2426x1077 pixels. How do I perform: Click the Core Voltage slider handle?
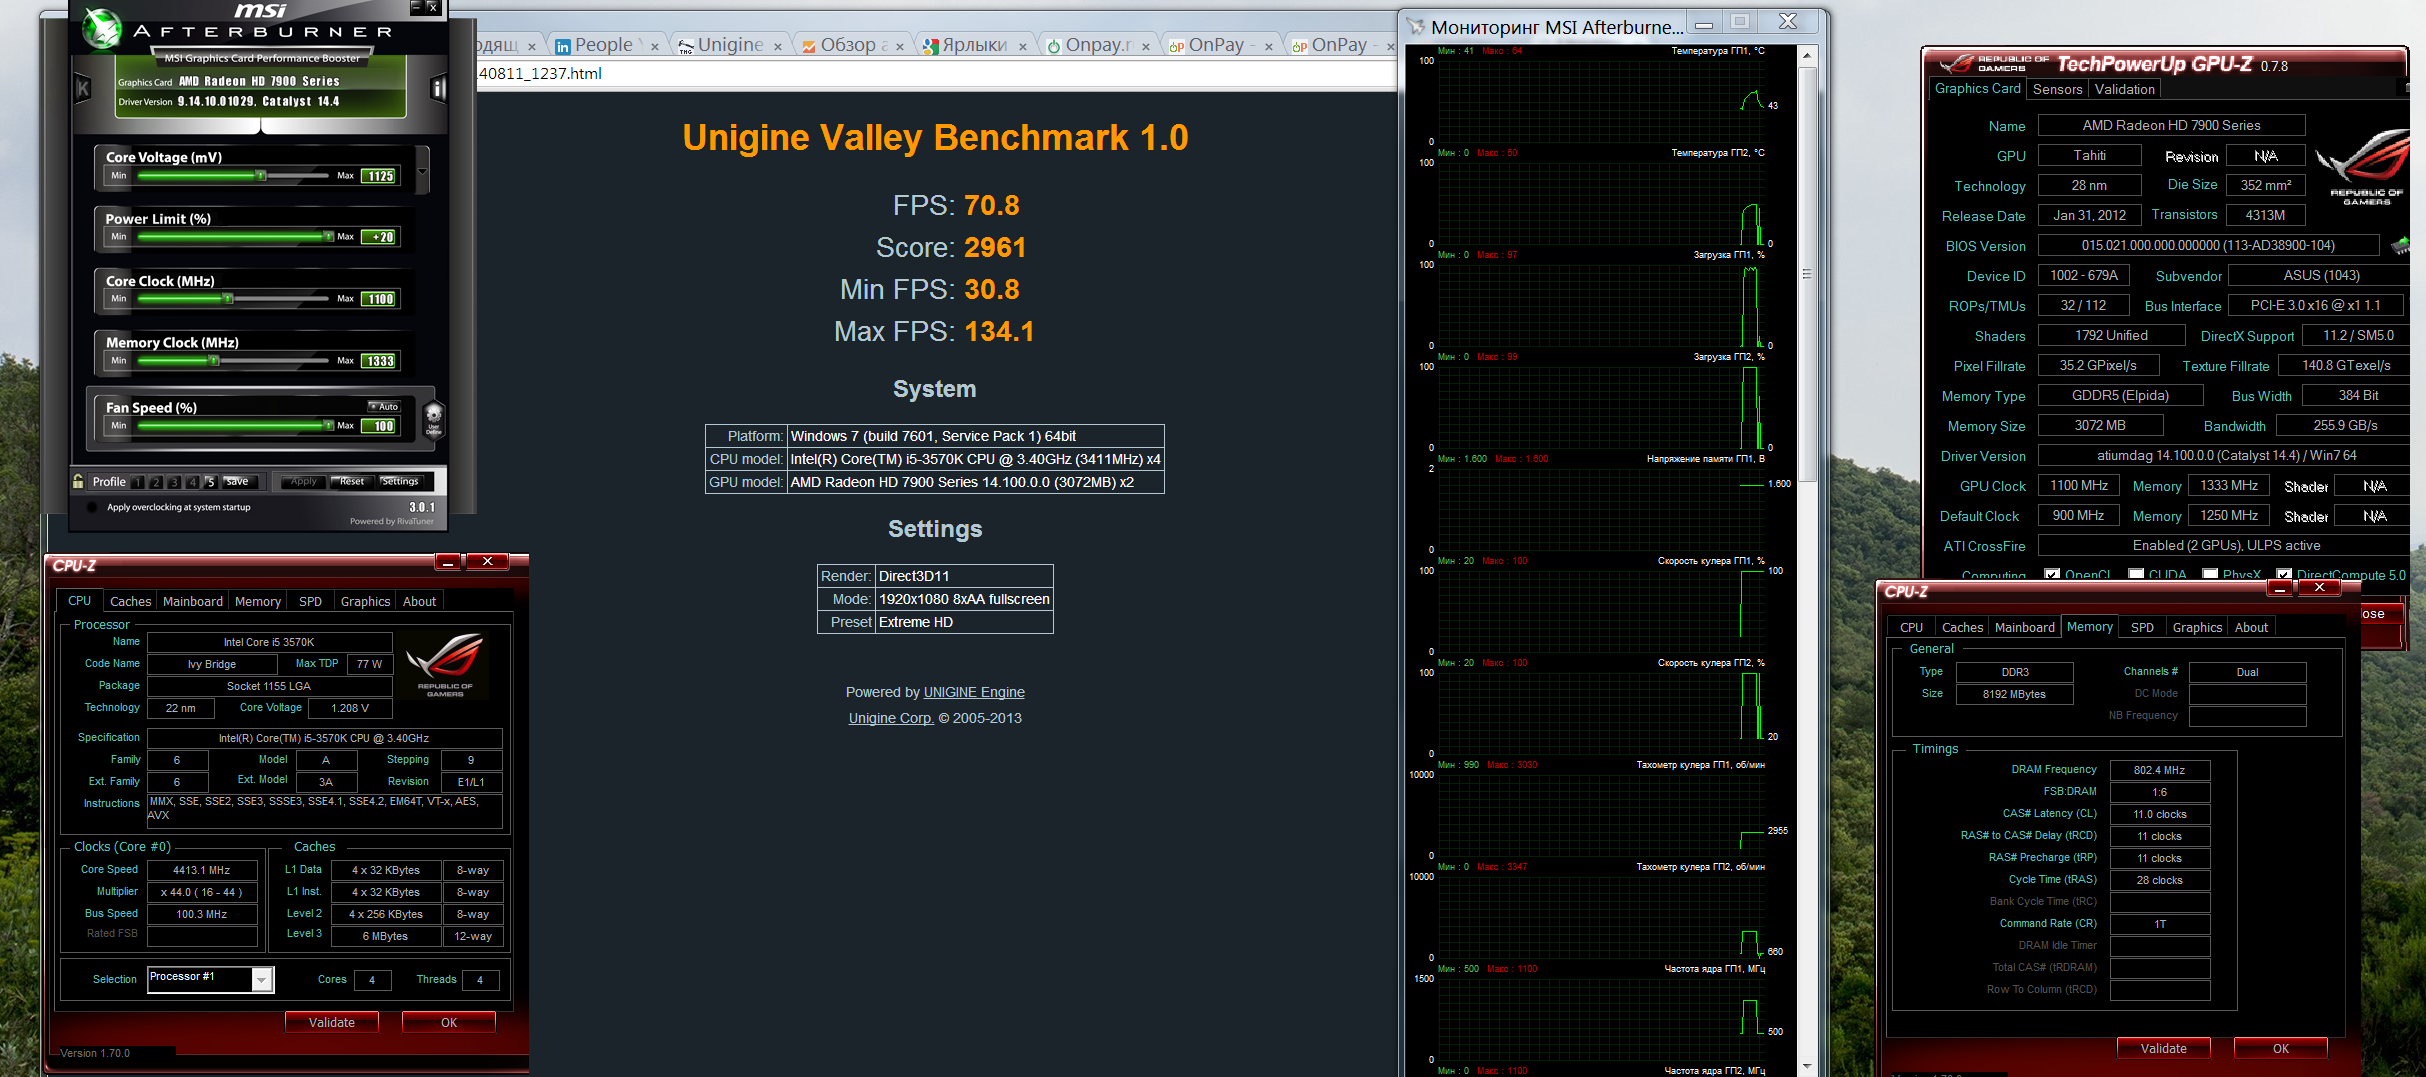pyautogui.click(x=261, y=176)
